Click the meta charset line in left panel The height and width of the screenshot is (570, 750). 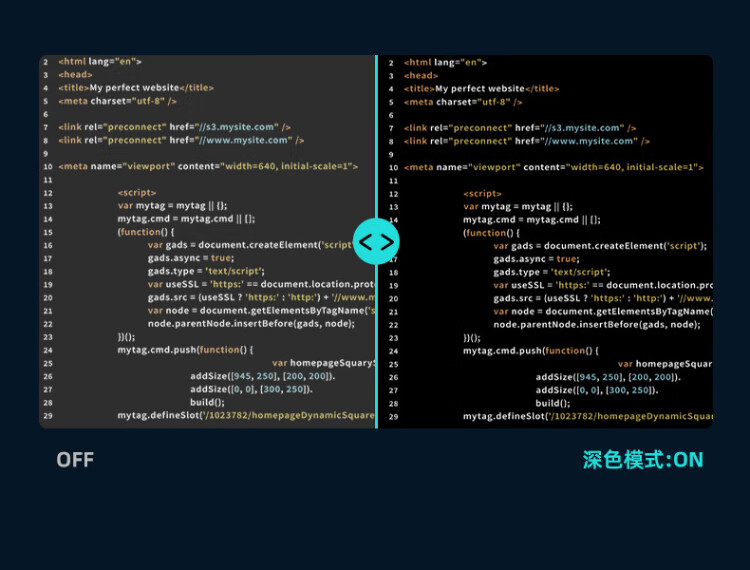[x=117, y=101]
